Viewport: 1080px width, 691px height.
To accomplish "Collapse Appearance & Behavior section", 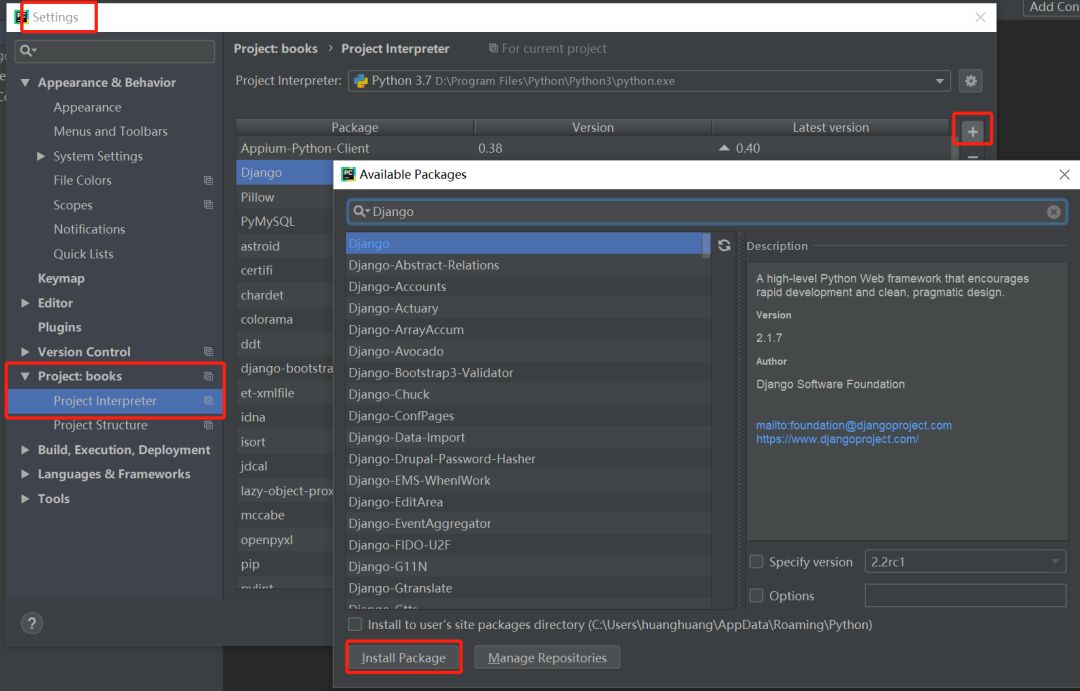I will (x=25, y=83).
